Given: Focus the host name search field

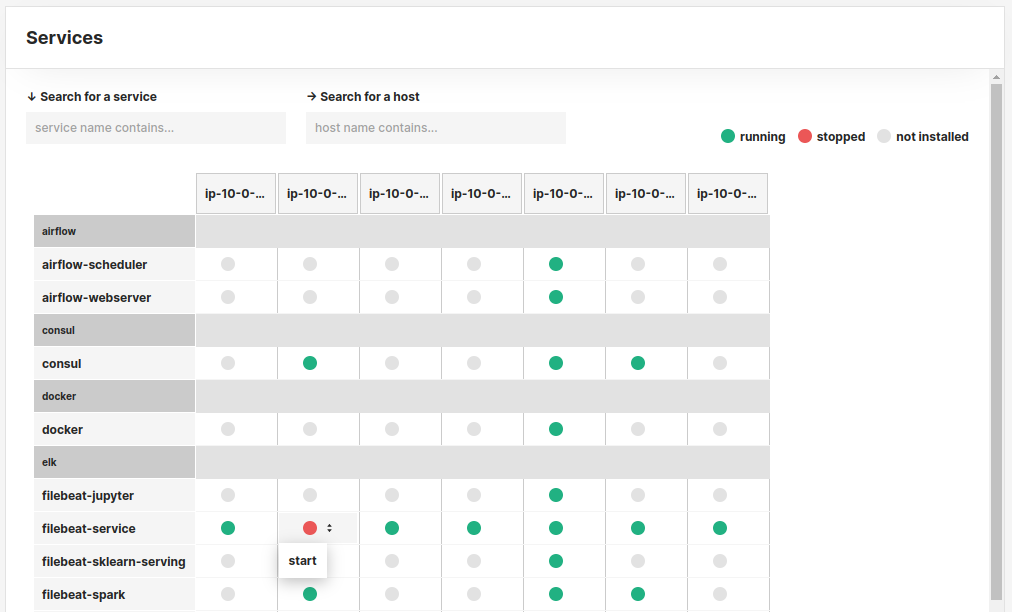Looking at the screenshot, I should 436,128.
